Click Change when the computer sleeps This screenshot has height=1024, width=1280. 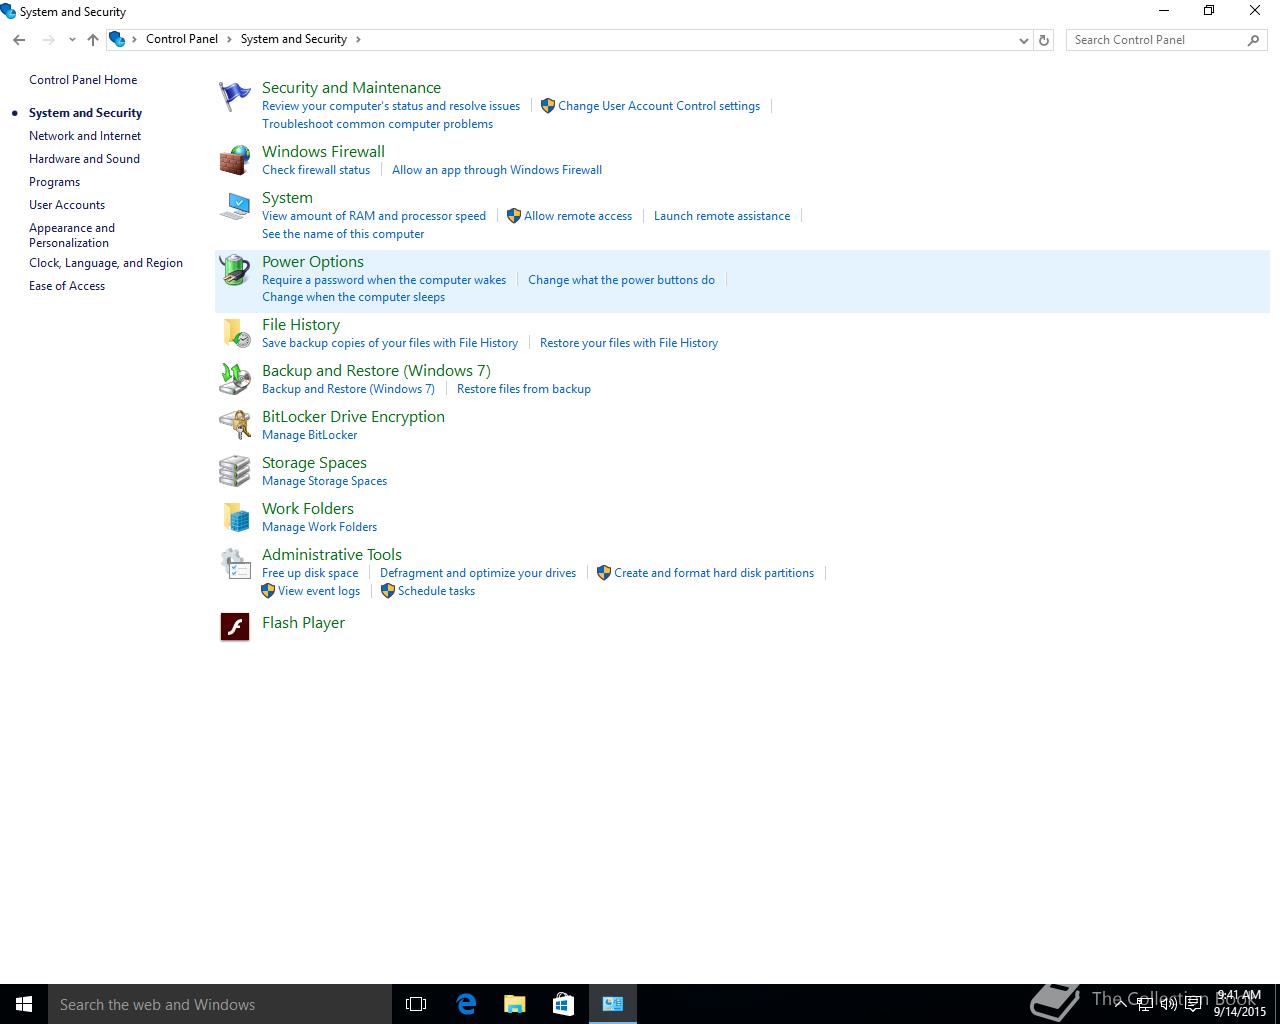[353, 297]
